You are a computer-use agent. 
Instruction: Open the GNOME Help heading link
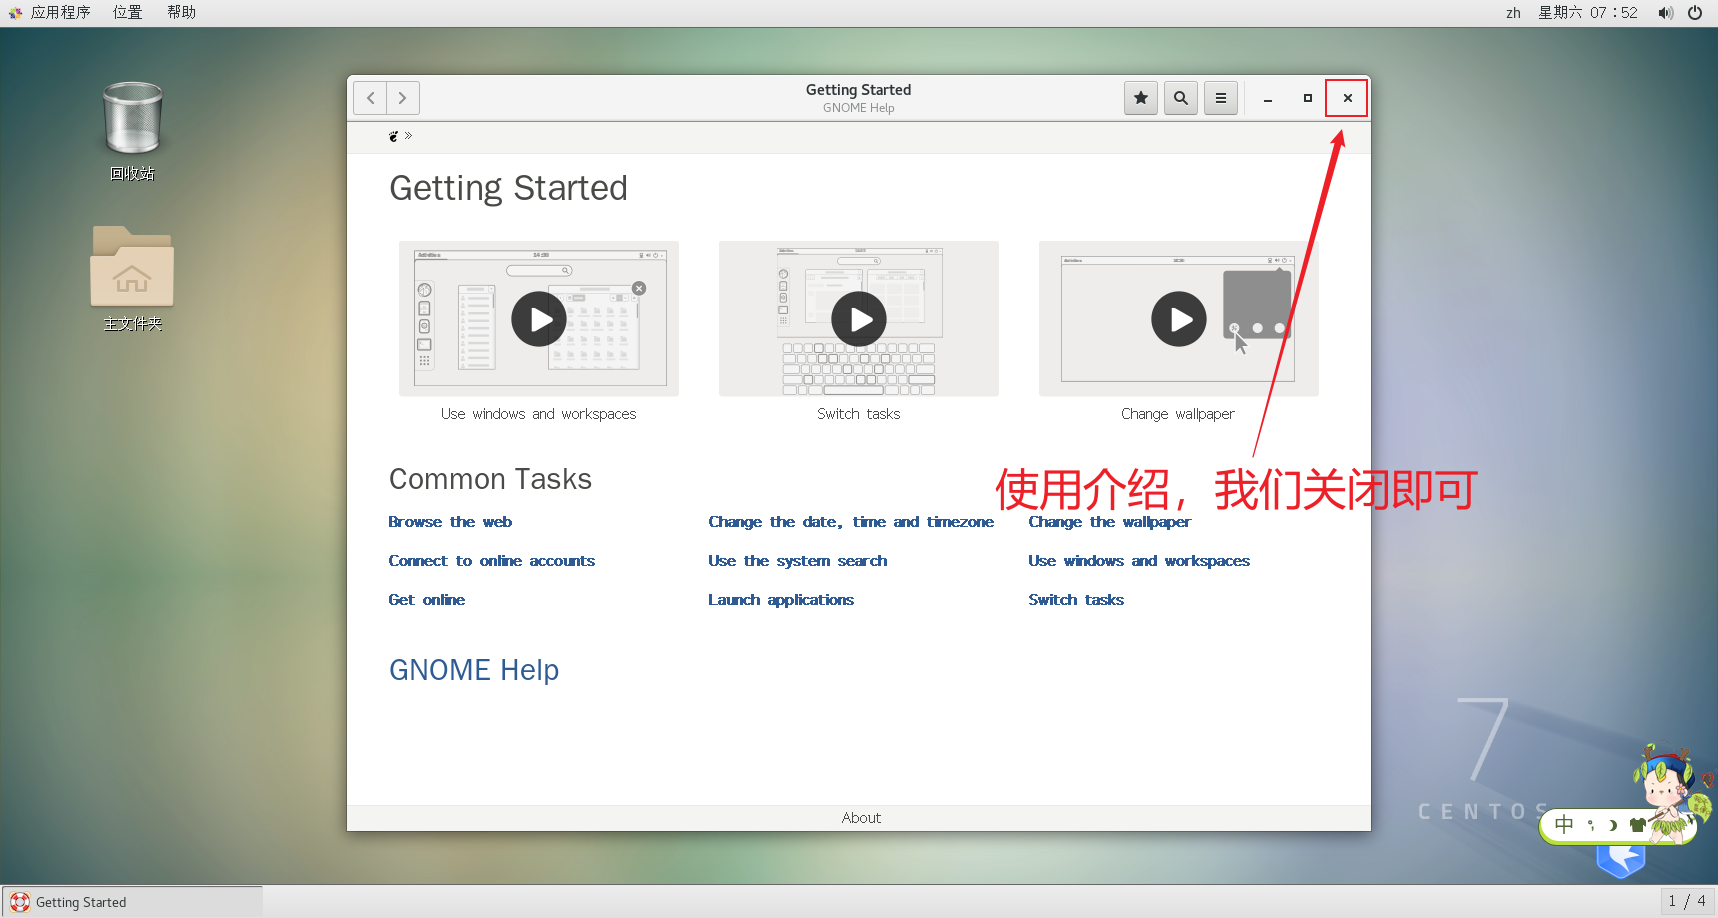coord(474,670)
